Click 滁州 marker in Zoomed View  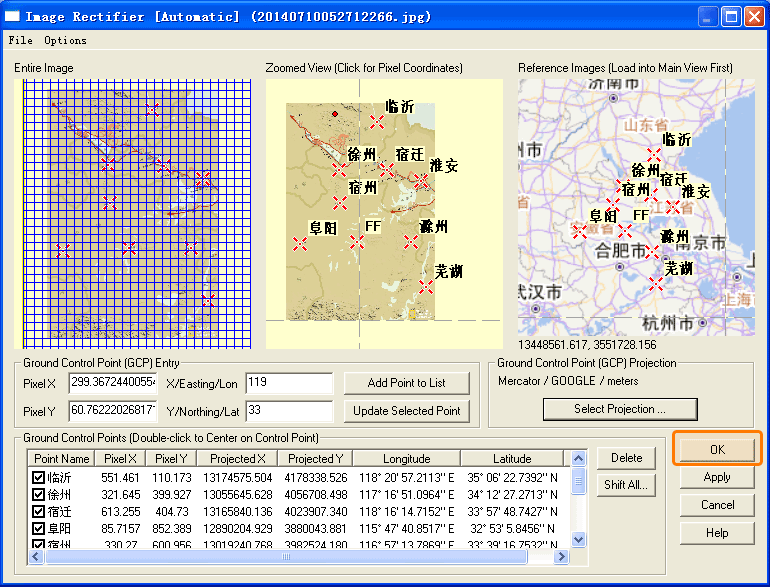(x=411, y=242)
